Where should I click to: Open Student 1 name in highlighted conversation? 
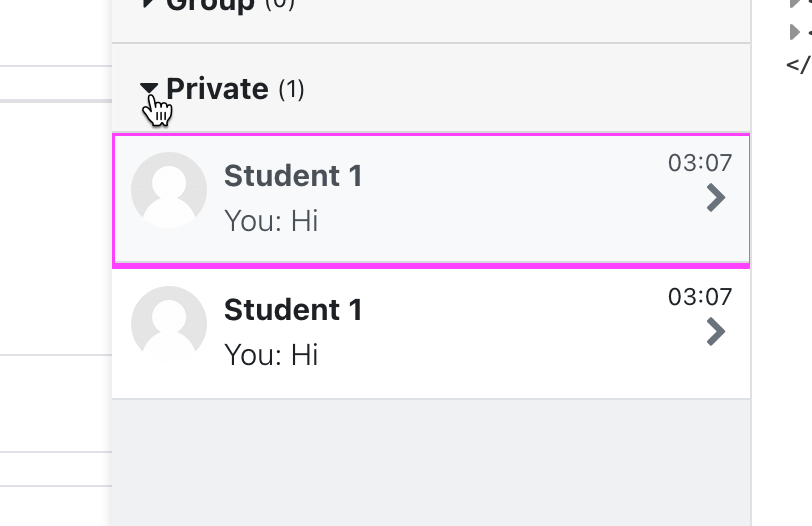pyautogui.click(x=293, y=176)
